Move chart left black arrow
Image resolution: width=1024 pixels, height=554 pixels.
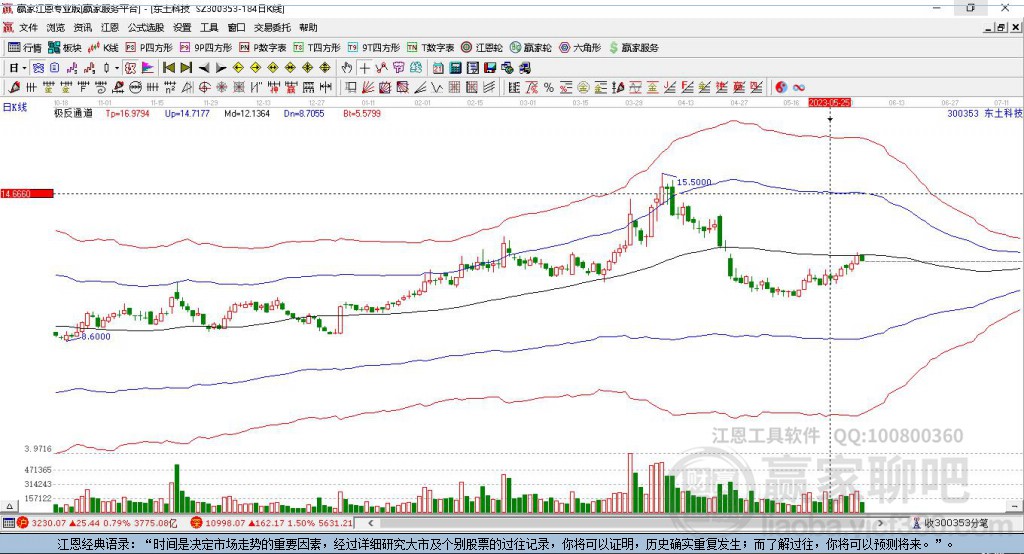pyautogui.click(x=204, y=68)
